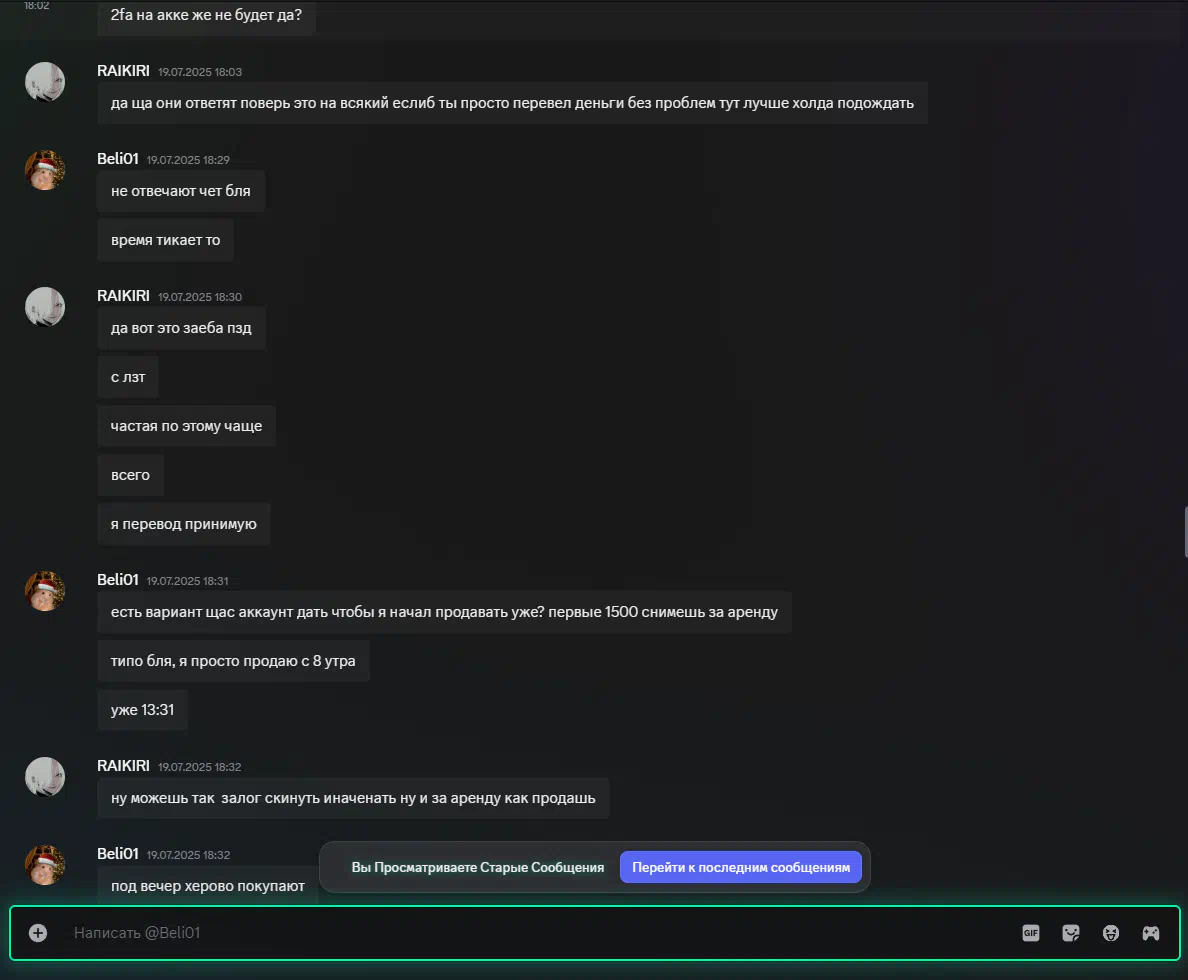This screenshot has width=1188, height=980.
Task: Click Beli01 username at 18:31 message
Action: click(117, 580)
